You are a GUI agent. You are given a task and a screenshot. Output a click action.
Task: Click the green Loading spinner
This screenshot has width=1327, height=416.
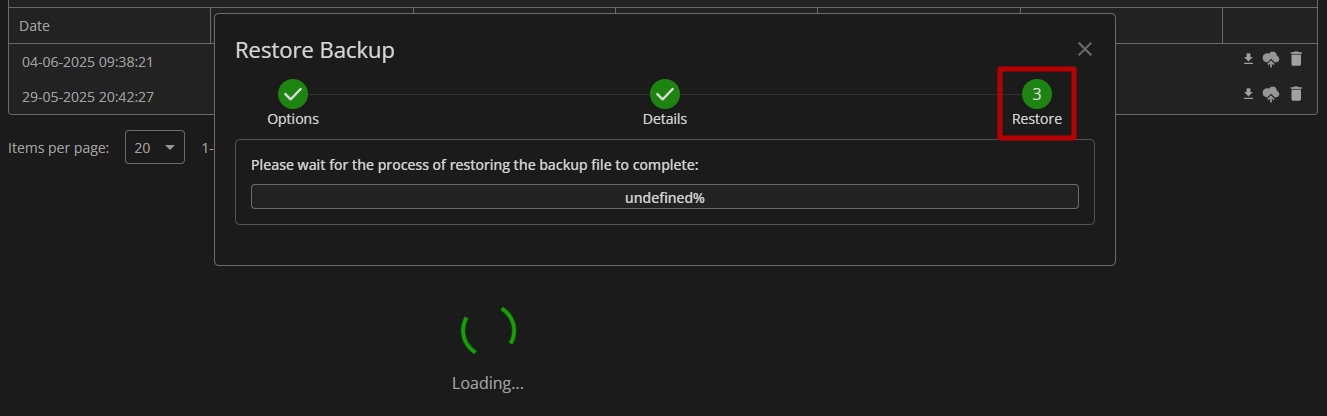pyautogui.click(x=488, y=330)
